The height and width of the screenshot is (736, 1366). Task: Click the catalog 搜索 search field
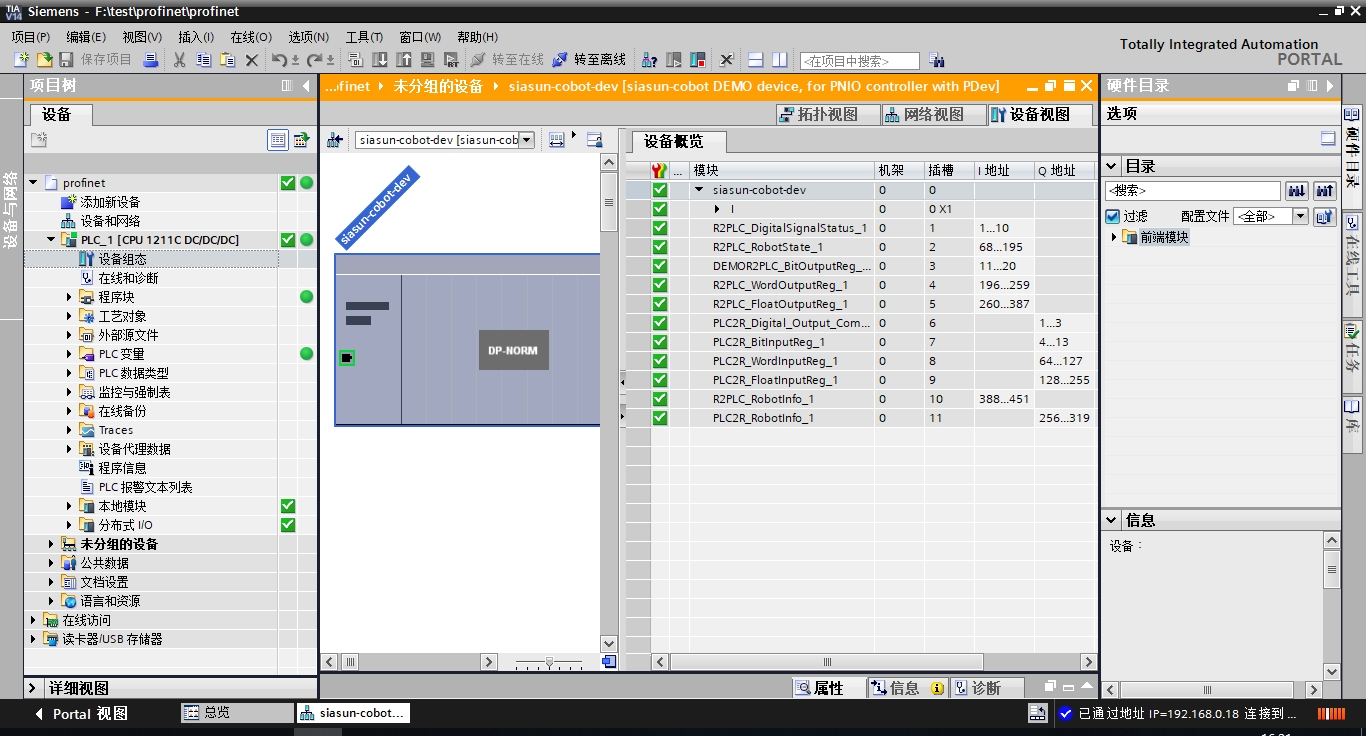click(x=1192, y=190)
